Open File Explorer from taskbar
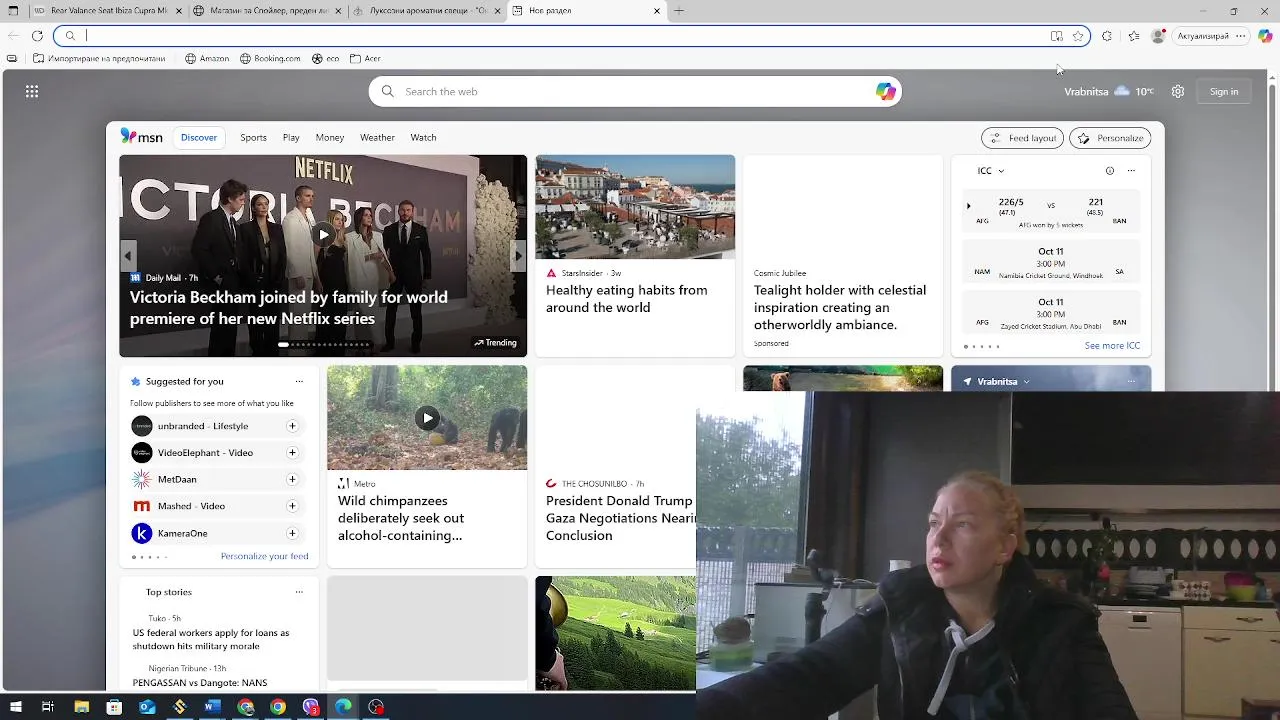 pyautogui.click(x=82, y=707)
